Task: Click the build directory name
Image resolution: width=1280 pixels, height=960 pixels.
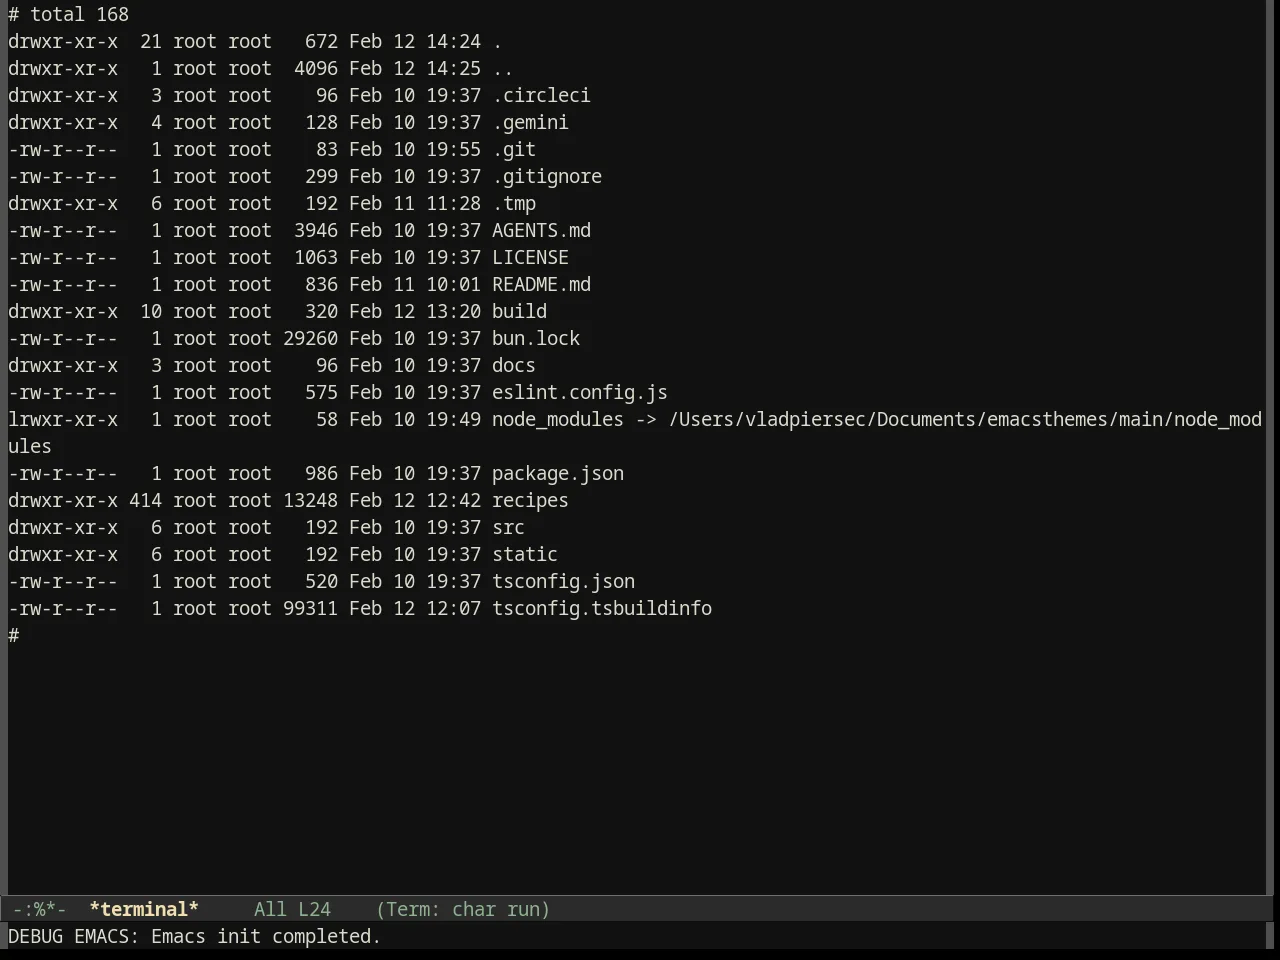Action: 519,311
